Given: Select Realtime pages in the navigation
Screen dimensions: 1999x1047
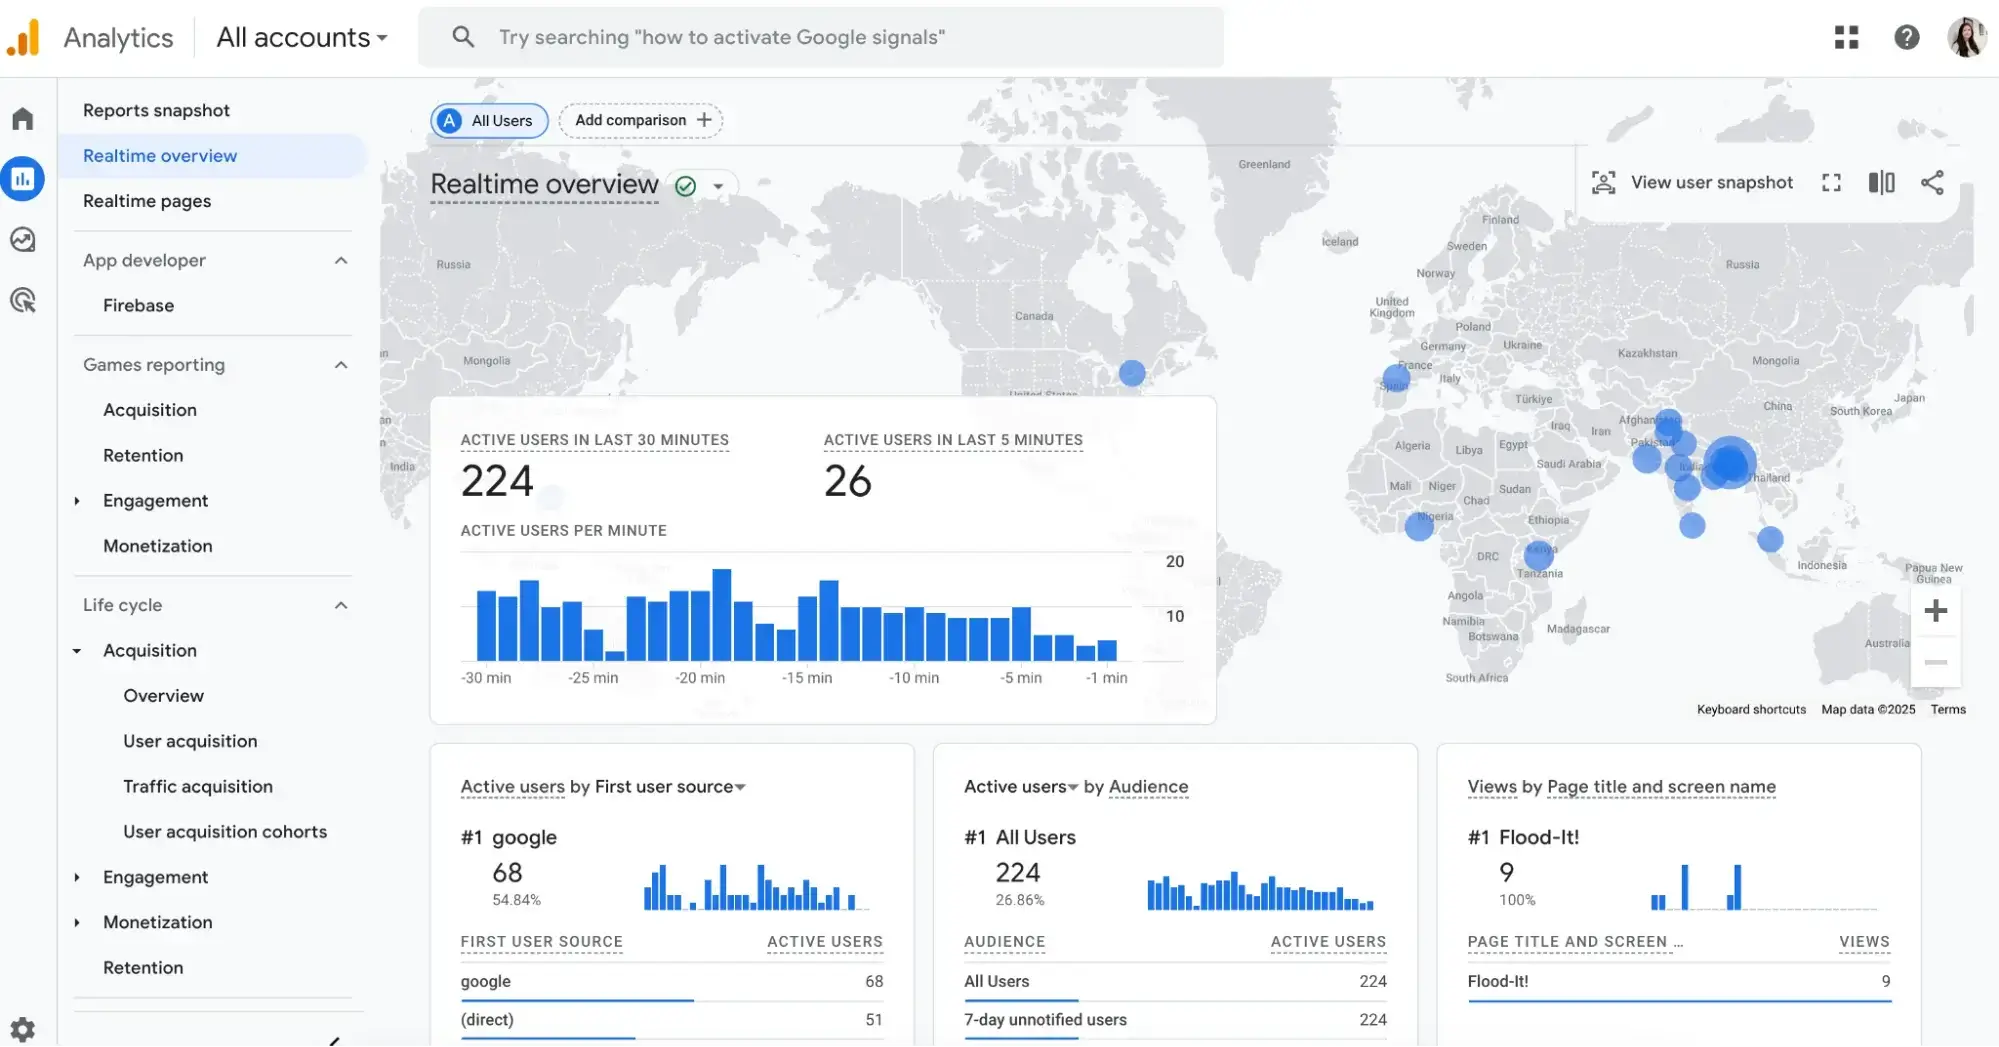Looking at the screenshot, I should tap(147, 201).
